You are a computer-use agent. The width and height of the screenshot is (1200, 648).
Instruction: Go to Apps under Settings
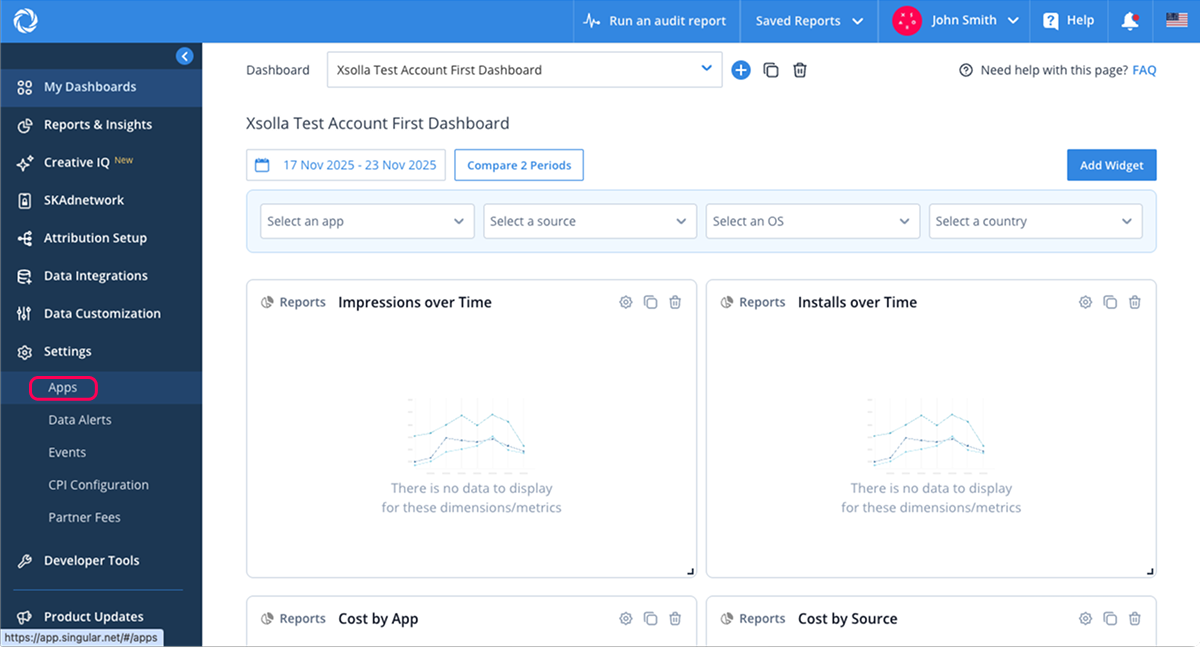[x=63, y=388]
